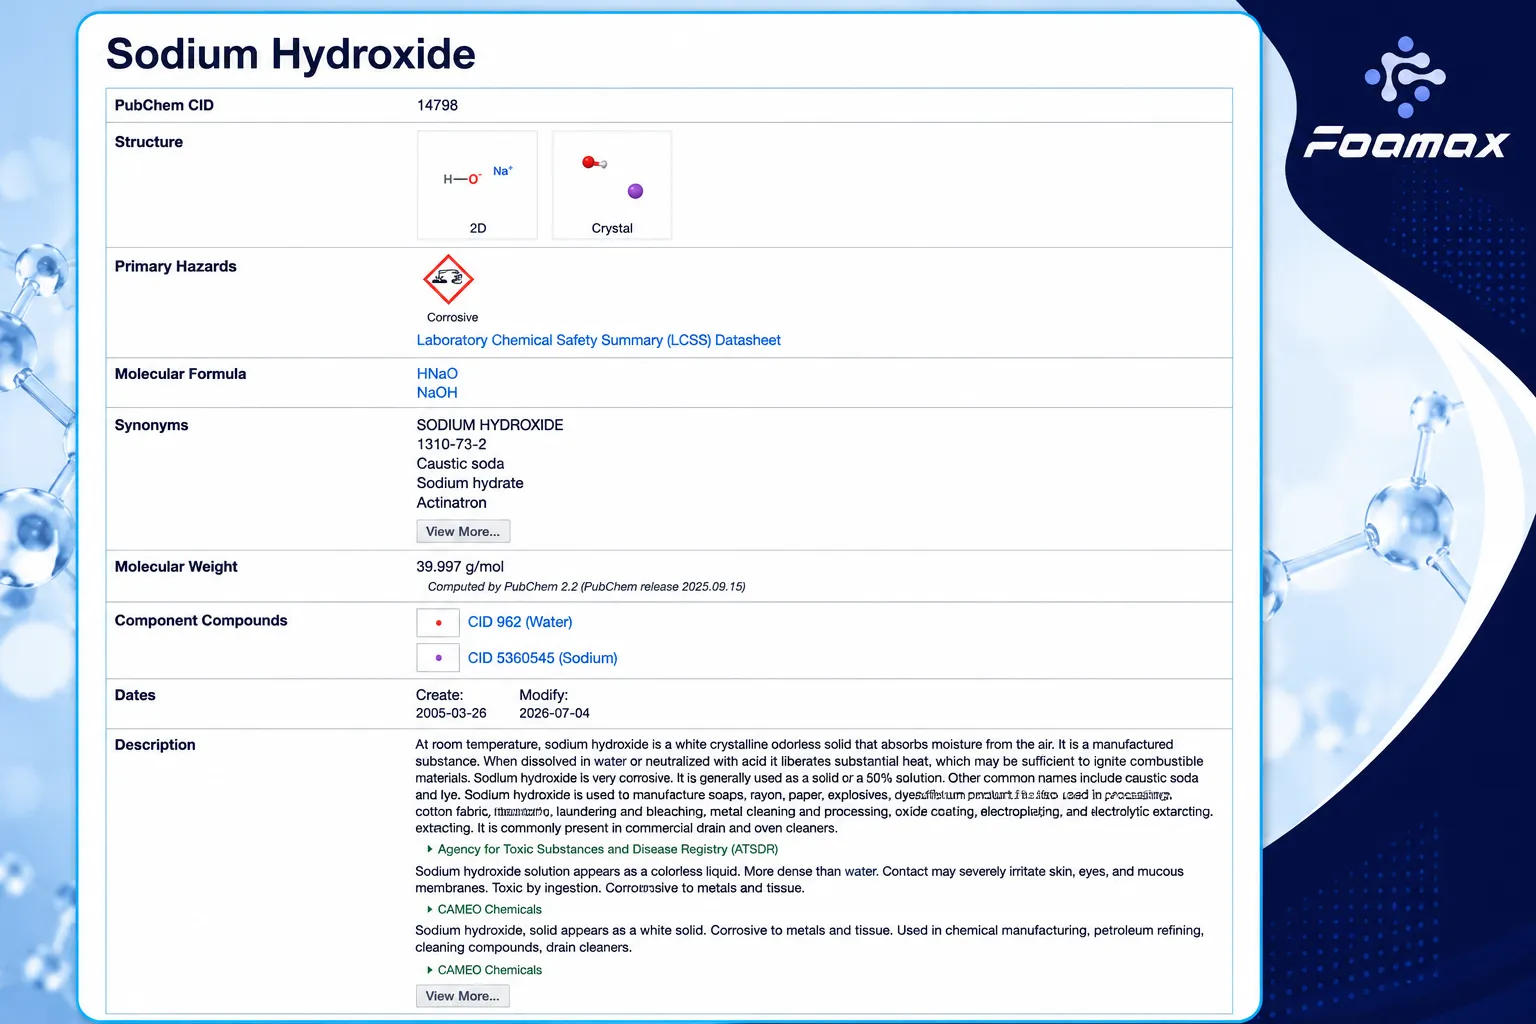Click the HNaO molecular formula link
Viewport: 1536px width, 1024px height.
437,374
